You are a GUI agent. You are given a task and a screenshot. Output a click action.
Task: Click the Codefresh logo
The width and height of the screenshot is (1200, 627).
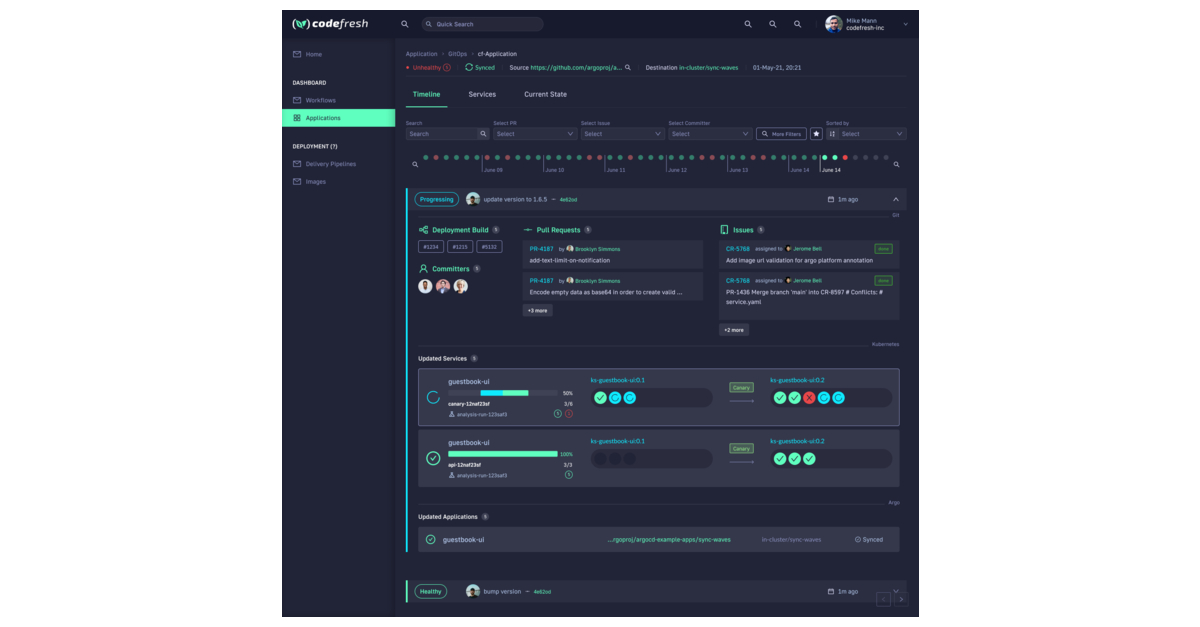click(x=330, y=24)
